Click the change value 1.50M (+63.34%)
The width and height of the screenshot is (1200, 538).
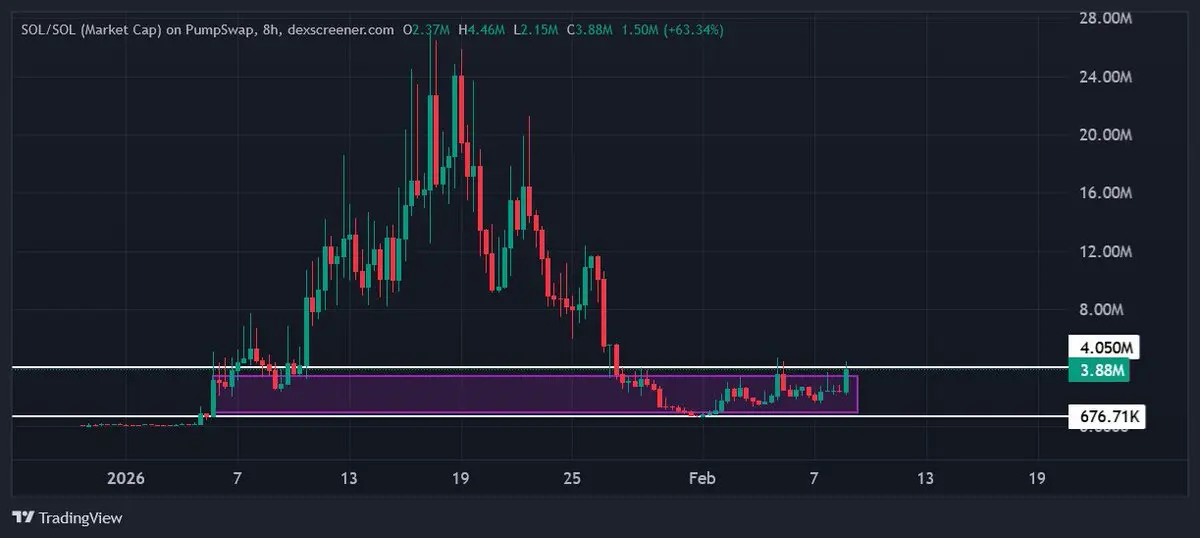coord(673,30)
